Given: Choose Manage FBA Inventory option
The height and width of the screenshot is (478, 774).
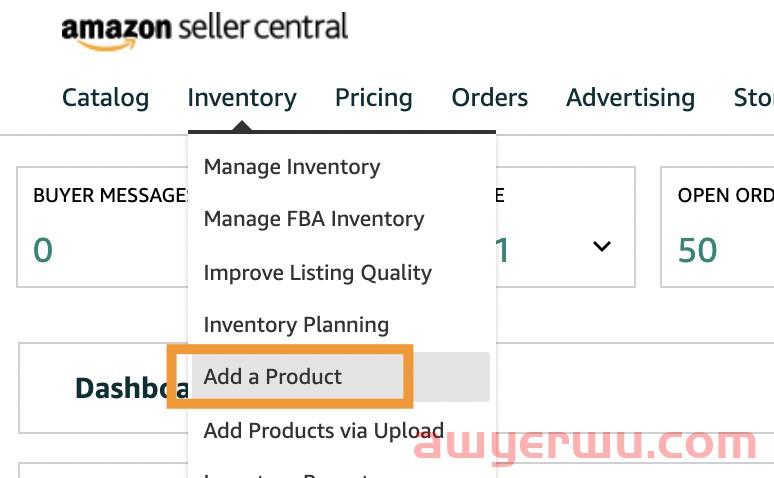Looking at the screenshot, I should tap(314, 219).
